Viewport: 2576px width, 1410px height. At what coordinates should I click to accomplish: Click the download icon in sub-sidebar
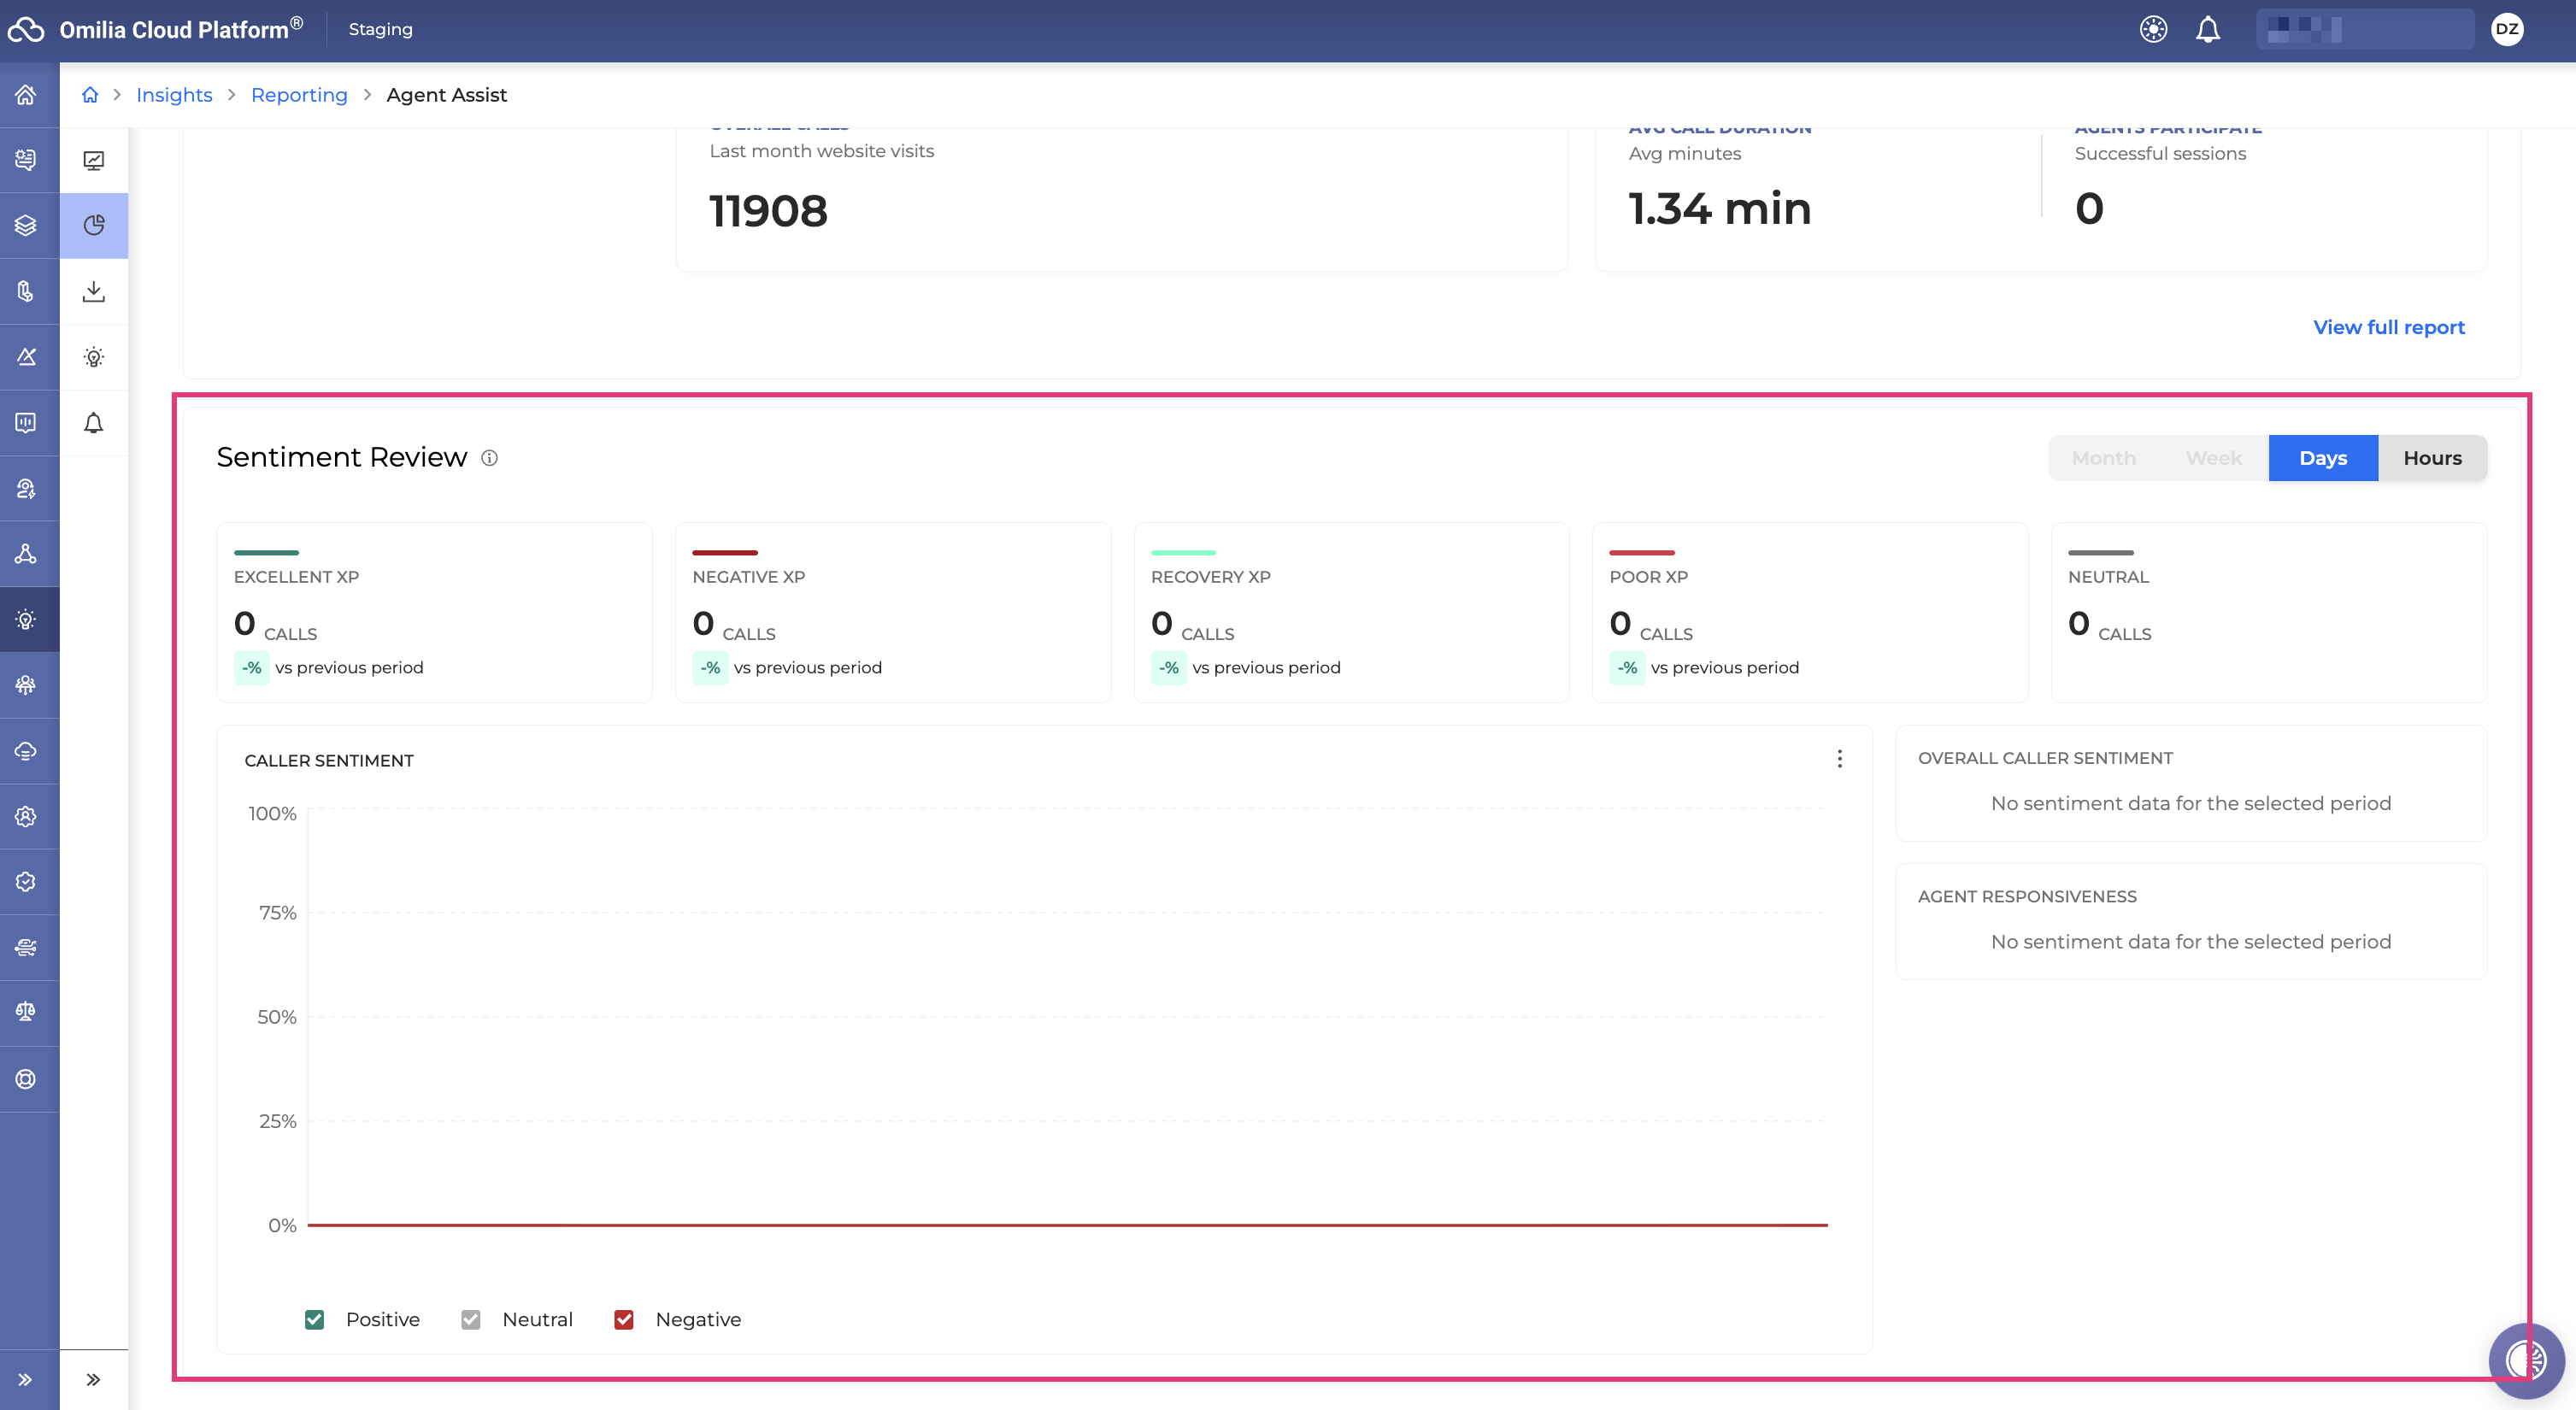click(x=94, y=291)
